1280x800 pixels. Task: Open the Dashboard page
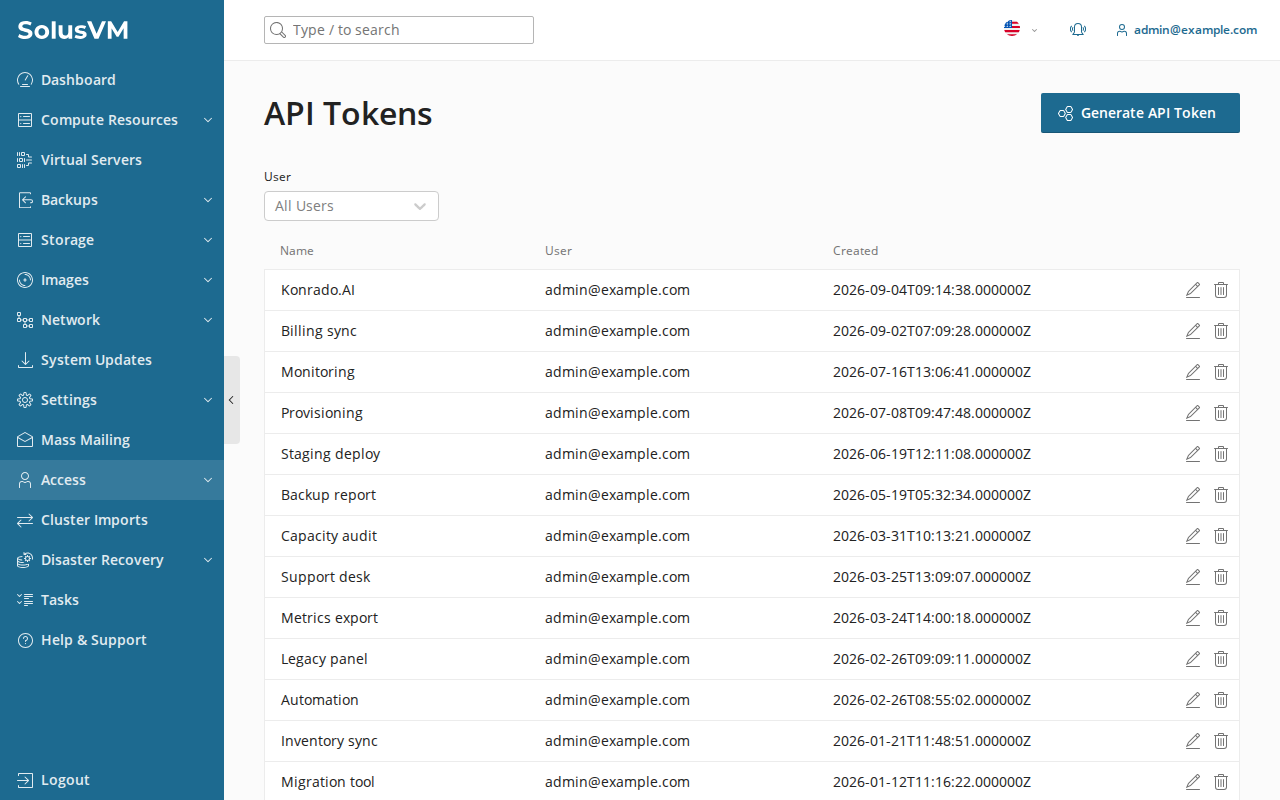tap(112, 80)
